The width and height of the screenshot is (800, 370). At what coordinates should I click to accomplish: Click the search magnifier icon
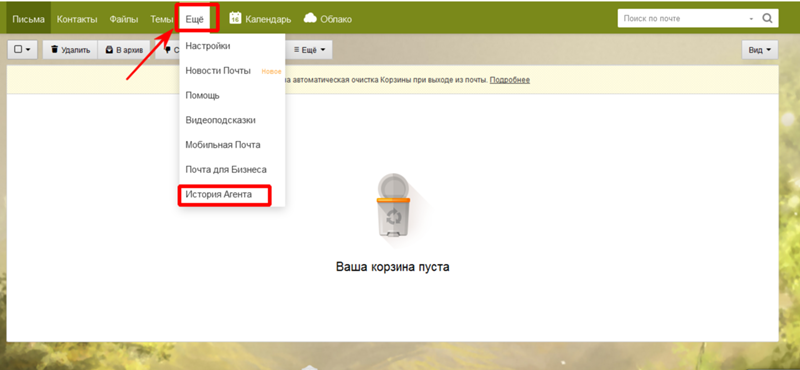(767, 19)
